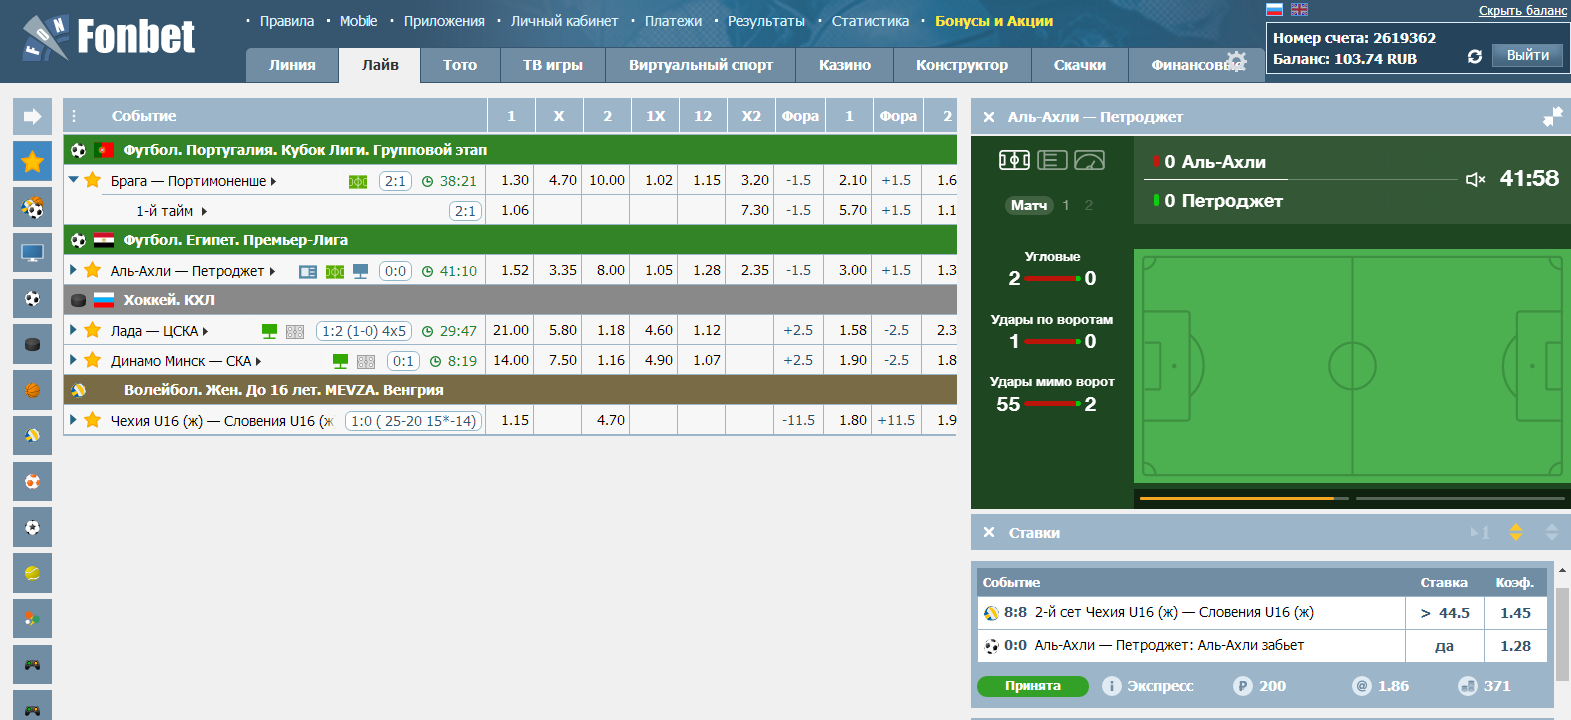Open the Казино tab
1571x720 pixels.
pos(845,65)
